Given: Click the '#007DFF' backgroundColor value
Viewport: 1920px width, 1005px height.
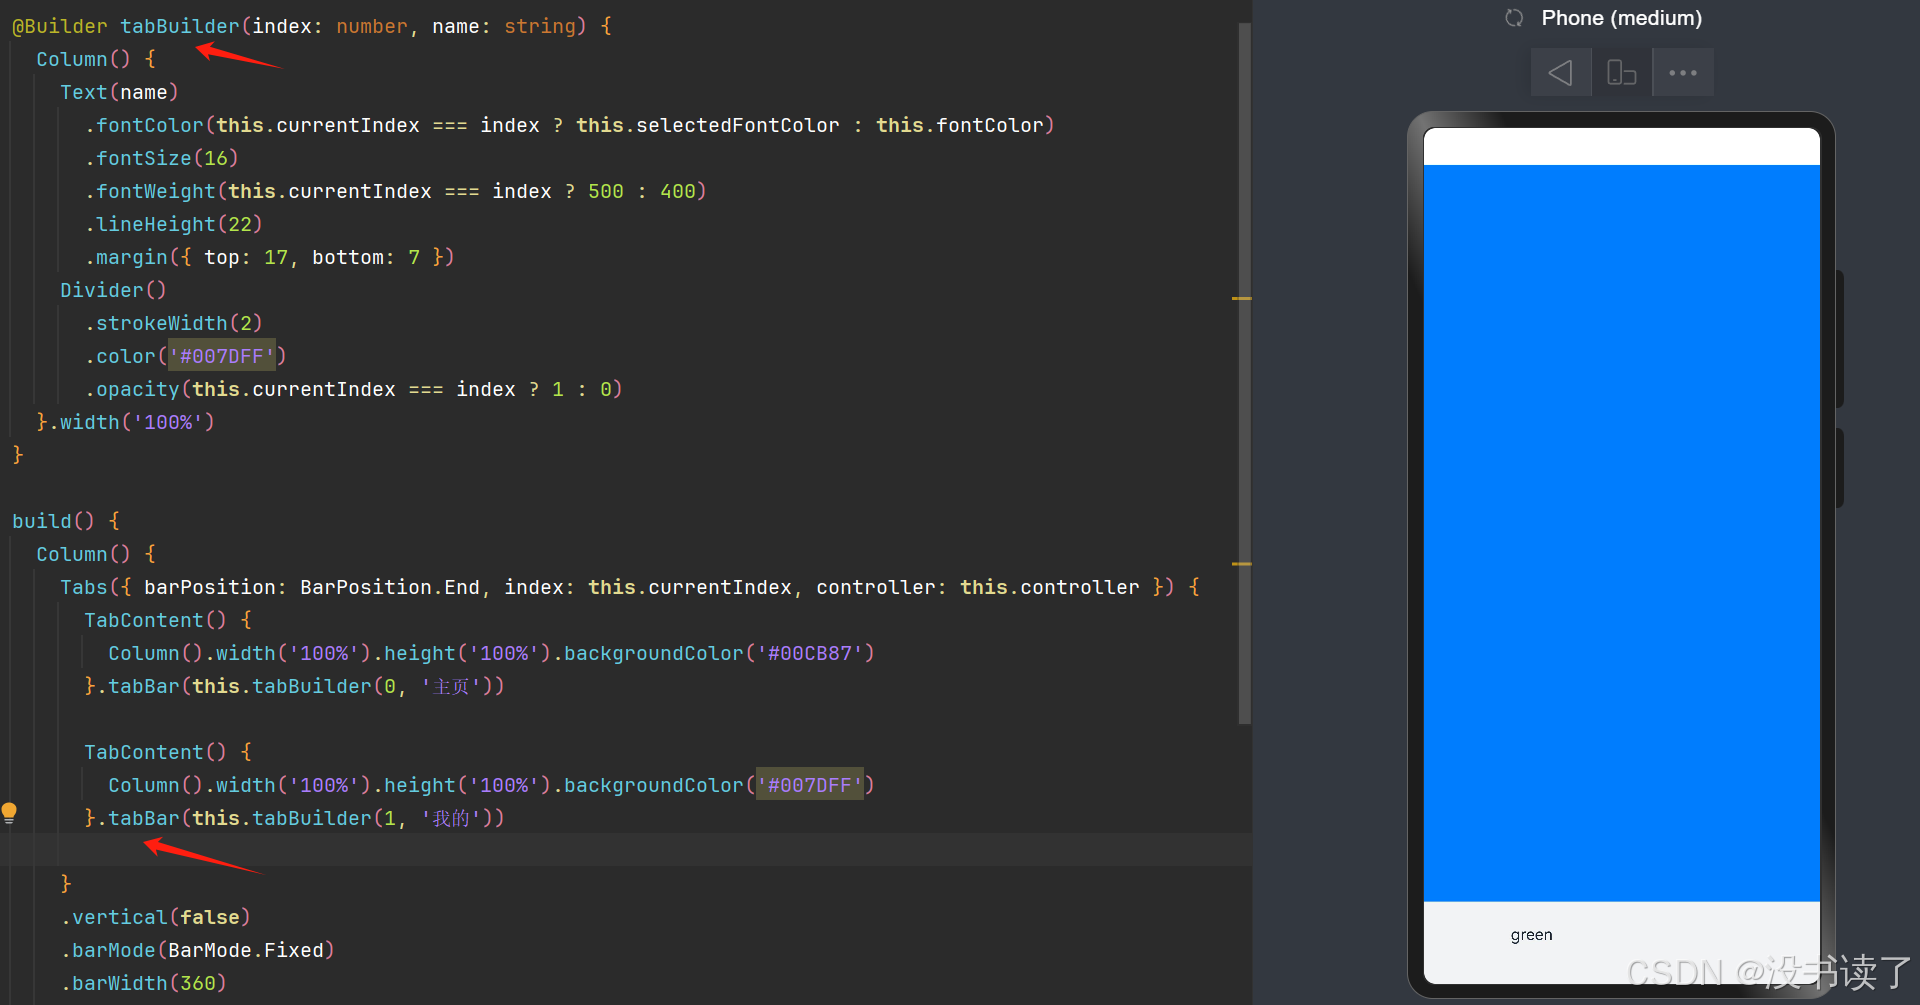Looking at the screenshot, I should (809, 785).
